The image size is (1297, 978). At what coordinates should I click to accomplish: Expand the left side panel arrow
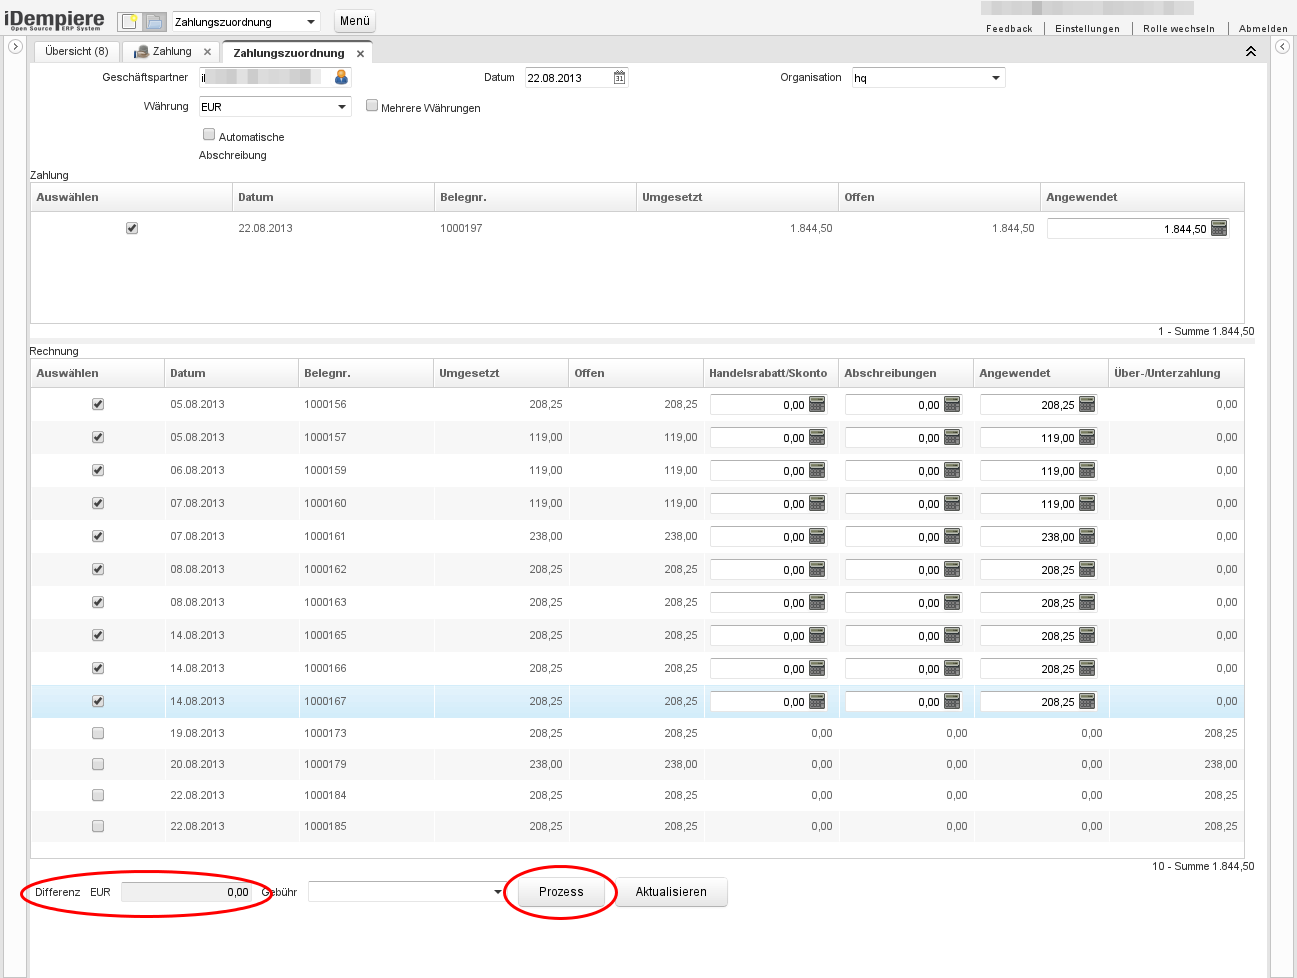pos(15,46)
